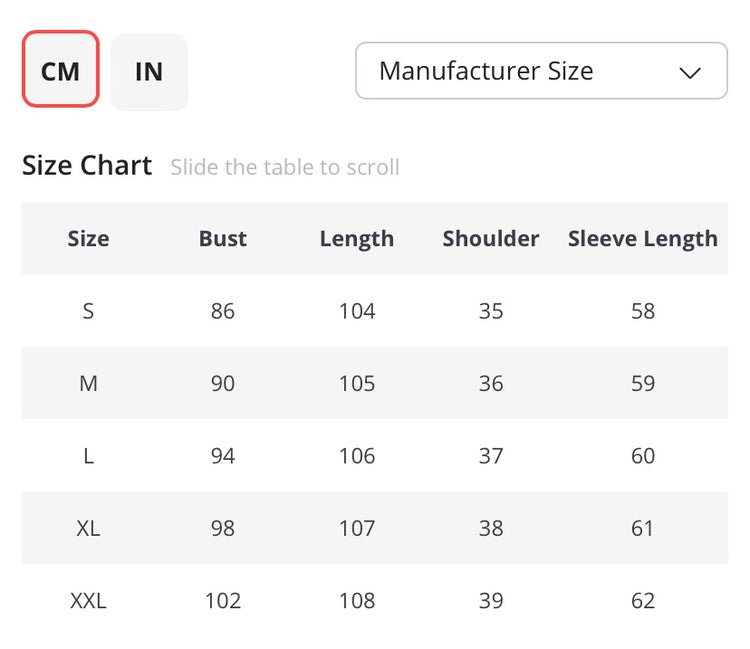
Task: Click the Size column header
Action: point(88,238)
